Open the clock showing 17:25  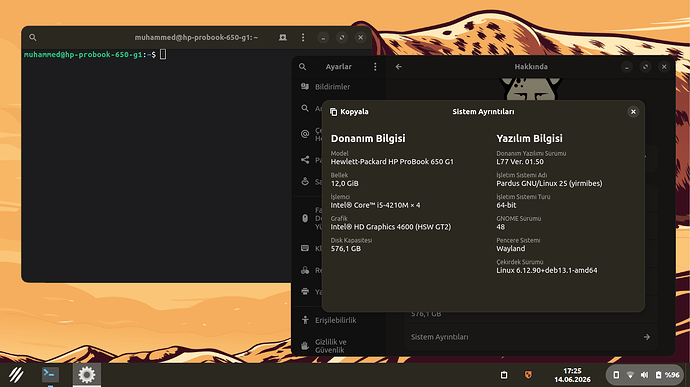572,375
